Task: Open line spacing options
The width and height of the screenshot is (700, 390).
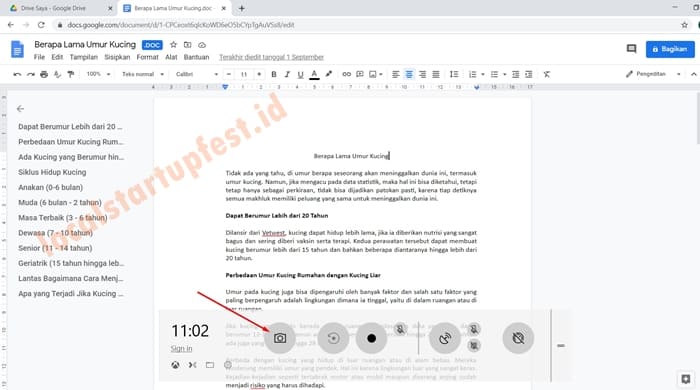Action: (x=454, y=75)
